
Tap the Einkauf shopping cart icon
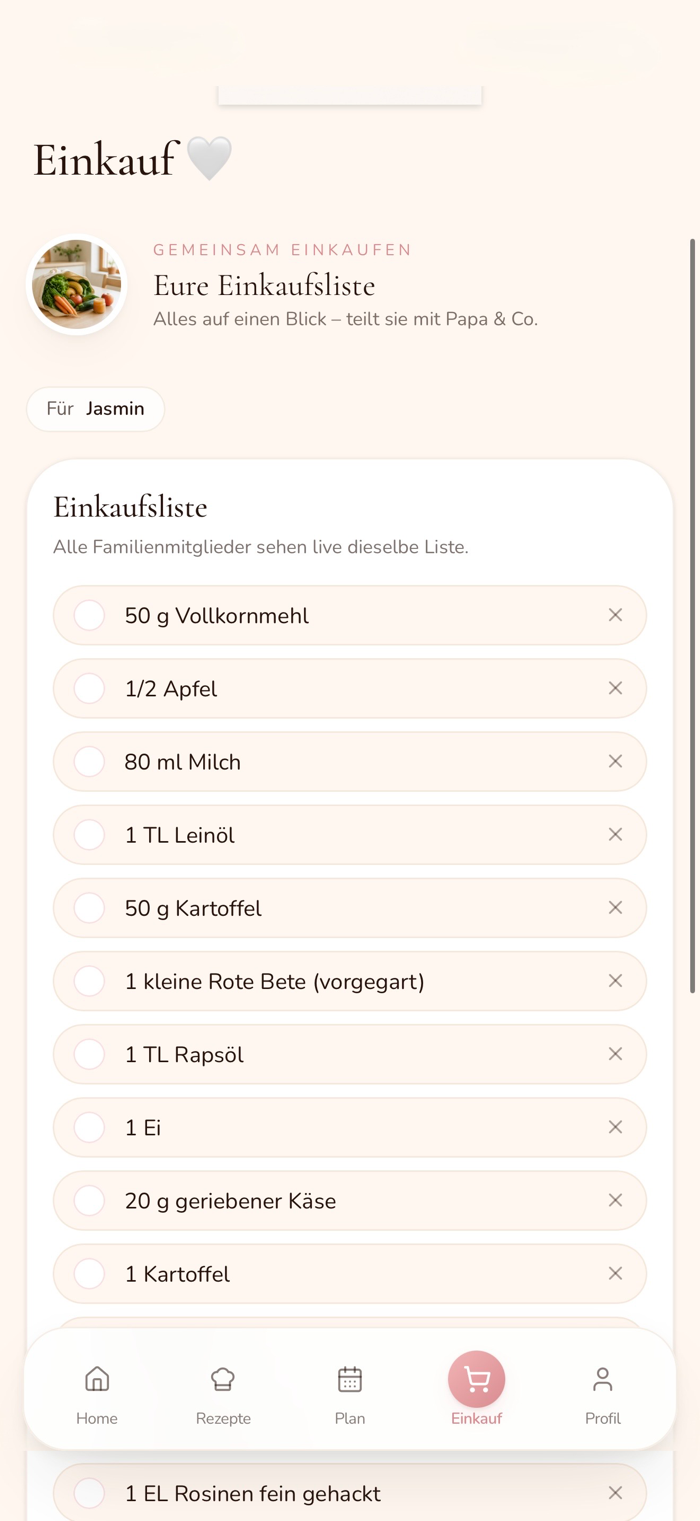tap(476, 1380)
